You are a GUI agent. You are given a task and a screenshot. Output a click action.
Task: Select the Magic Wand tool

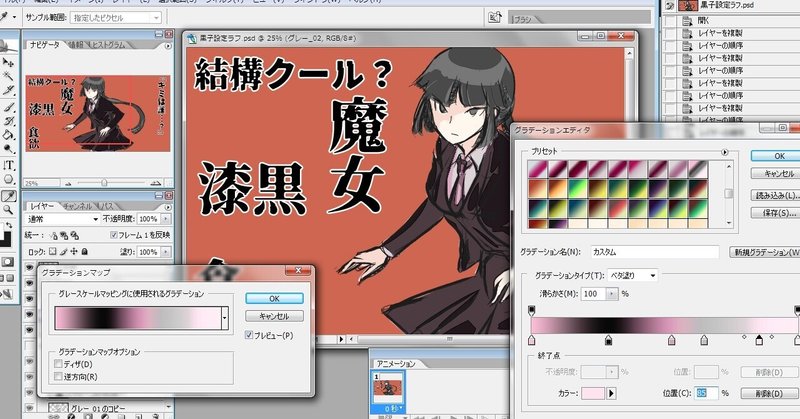8,77
